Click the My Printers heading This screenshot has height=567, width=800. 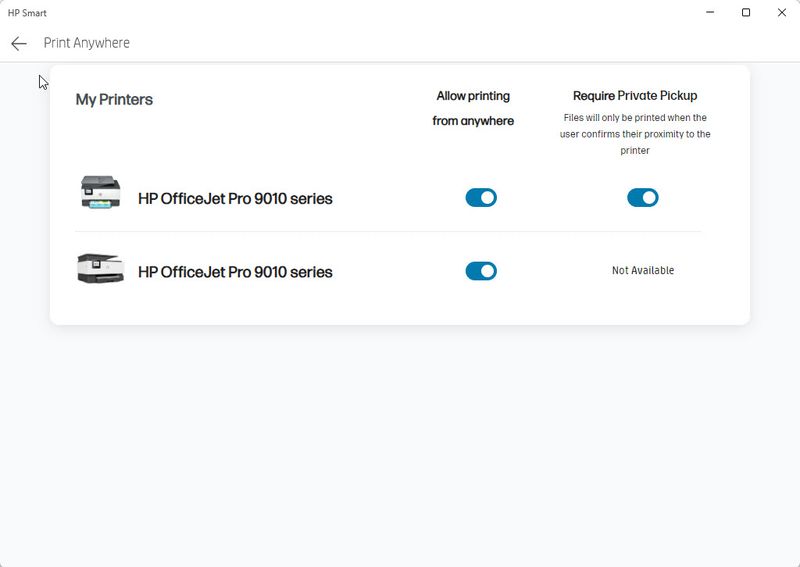114,100
